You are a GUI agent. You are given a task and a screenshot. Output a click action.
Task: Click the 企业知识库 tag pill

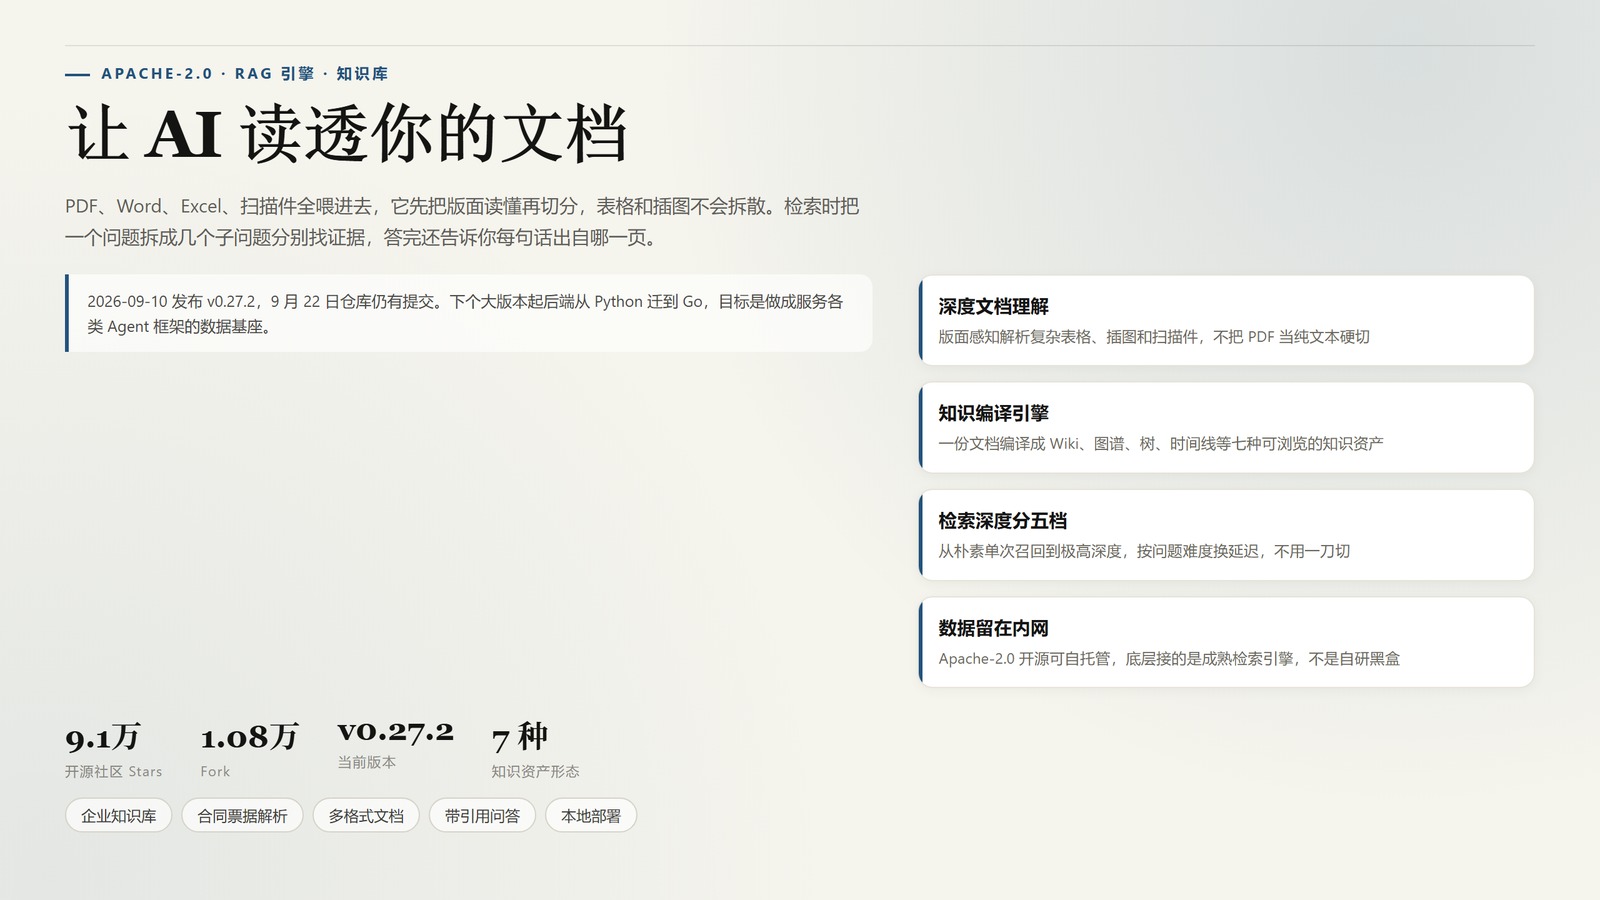point(118,816)
